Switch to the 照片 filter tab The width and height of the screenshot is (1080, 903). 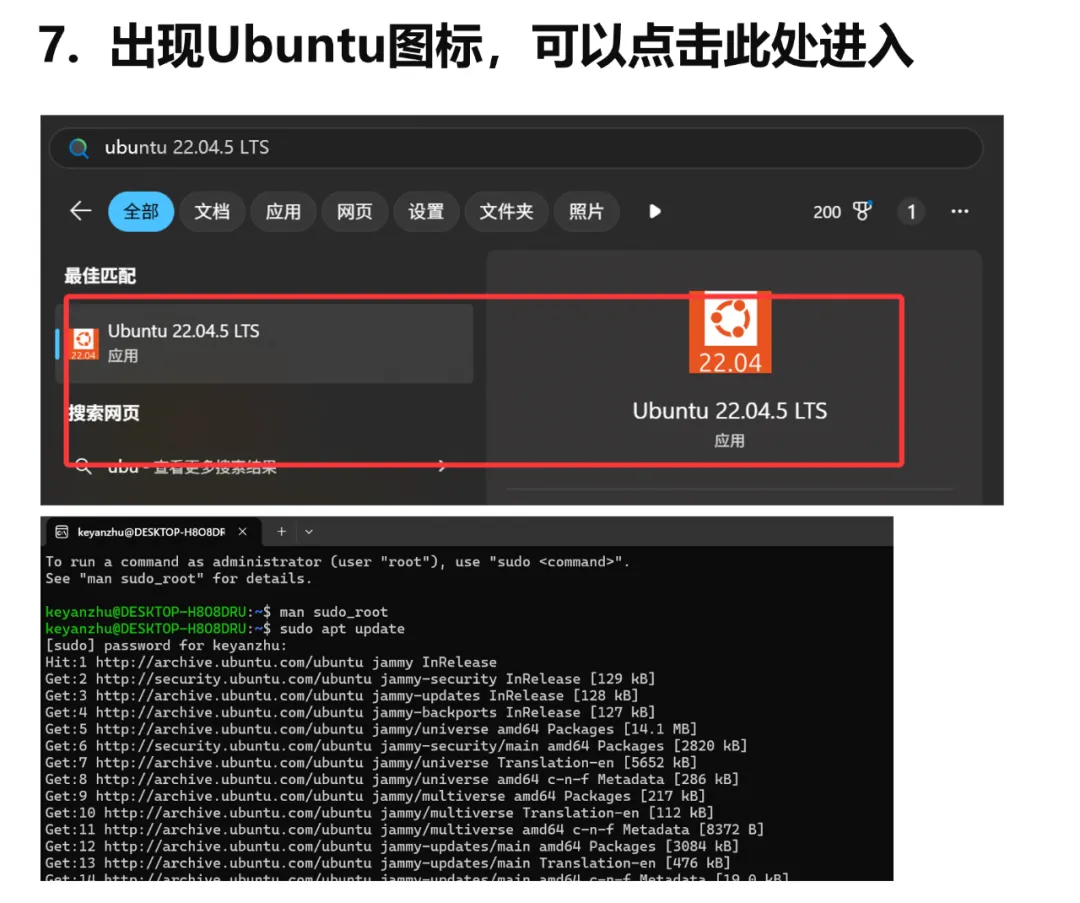[x=586, y=211]
